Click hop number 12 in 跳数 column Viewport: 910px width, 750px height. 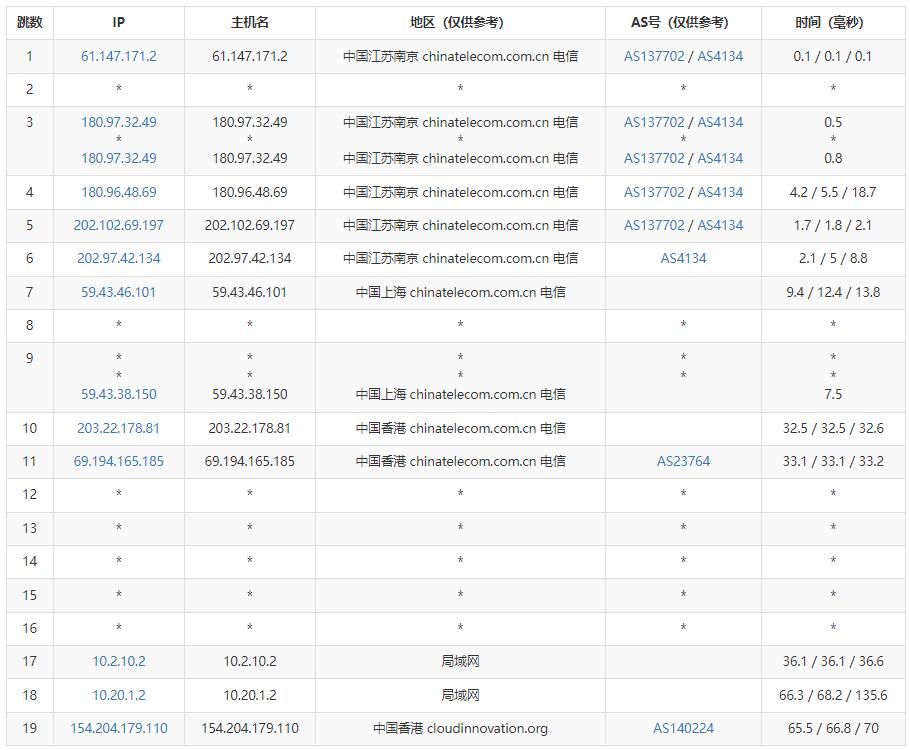(x=30, y=494)
